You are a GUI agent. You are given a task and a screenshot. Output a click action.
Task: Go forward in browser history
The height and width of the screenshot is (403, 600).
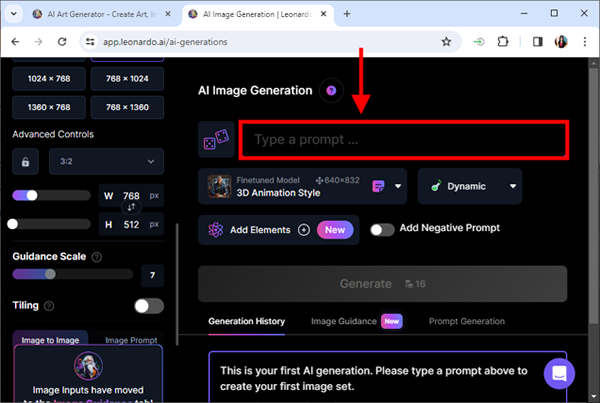(38, 42)
